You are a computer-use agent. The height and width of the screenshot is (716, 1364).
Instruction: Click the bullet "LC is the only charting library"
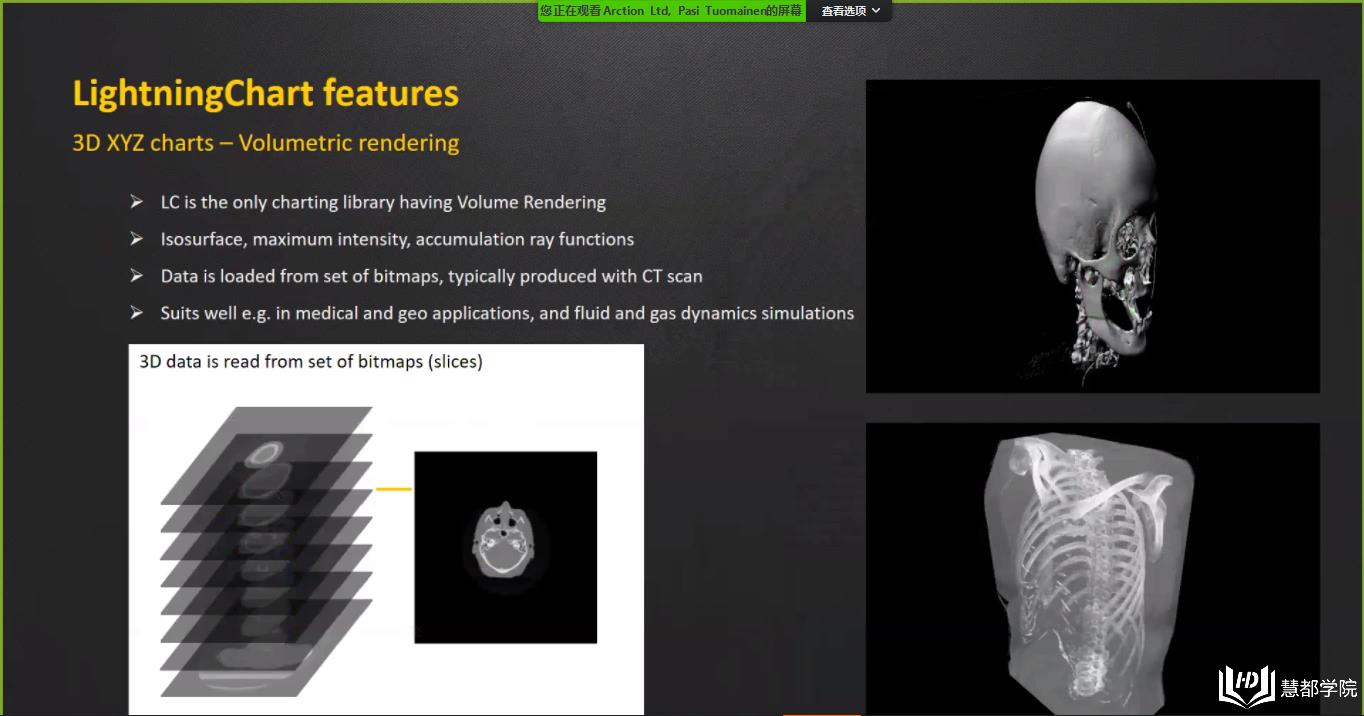[x=383, y=202]
